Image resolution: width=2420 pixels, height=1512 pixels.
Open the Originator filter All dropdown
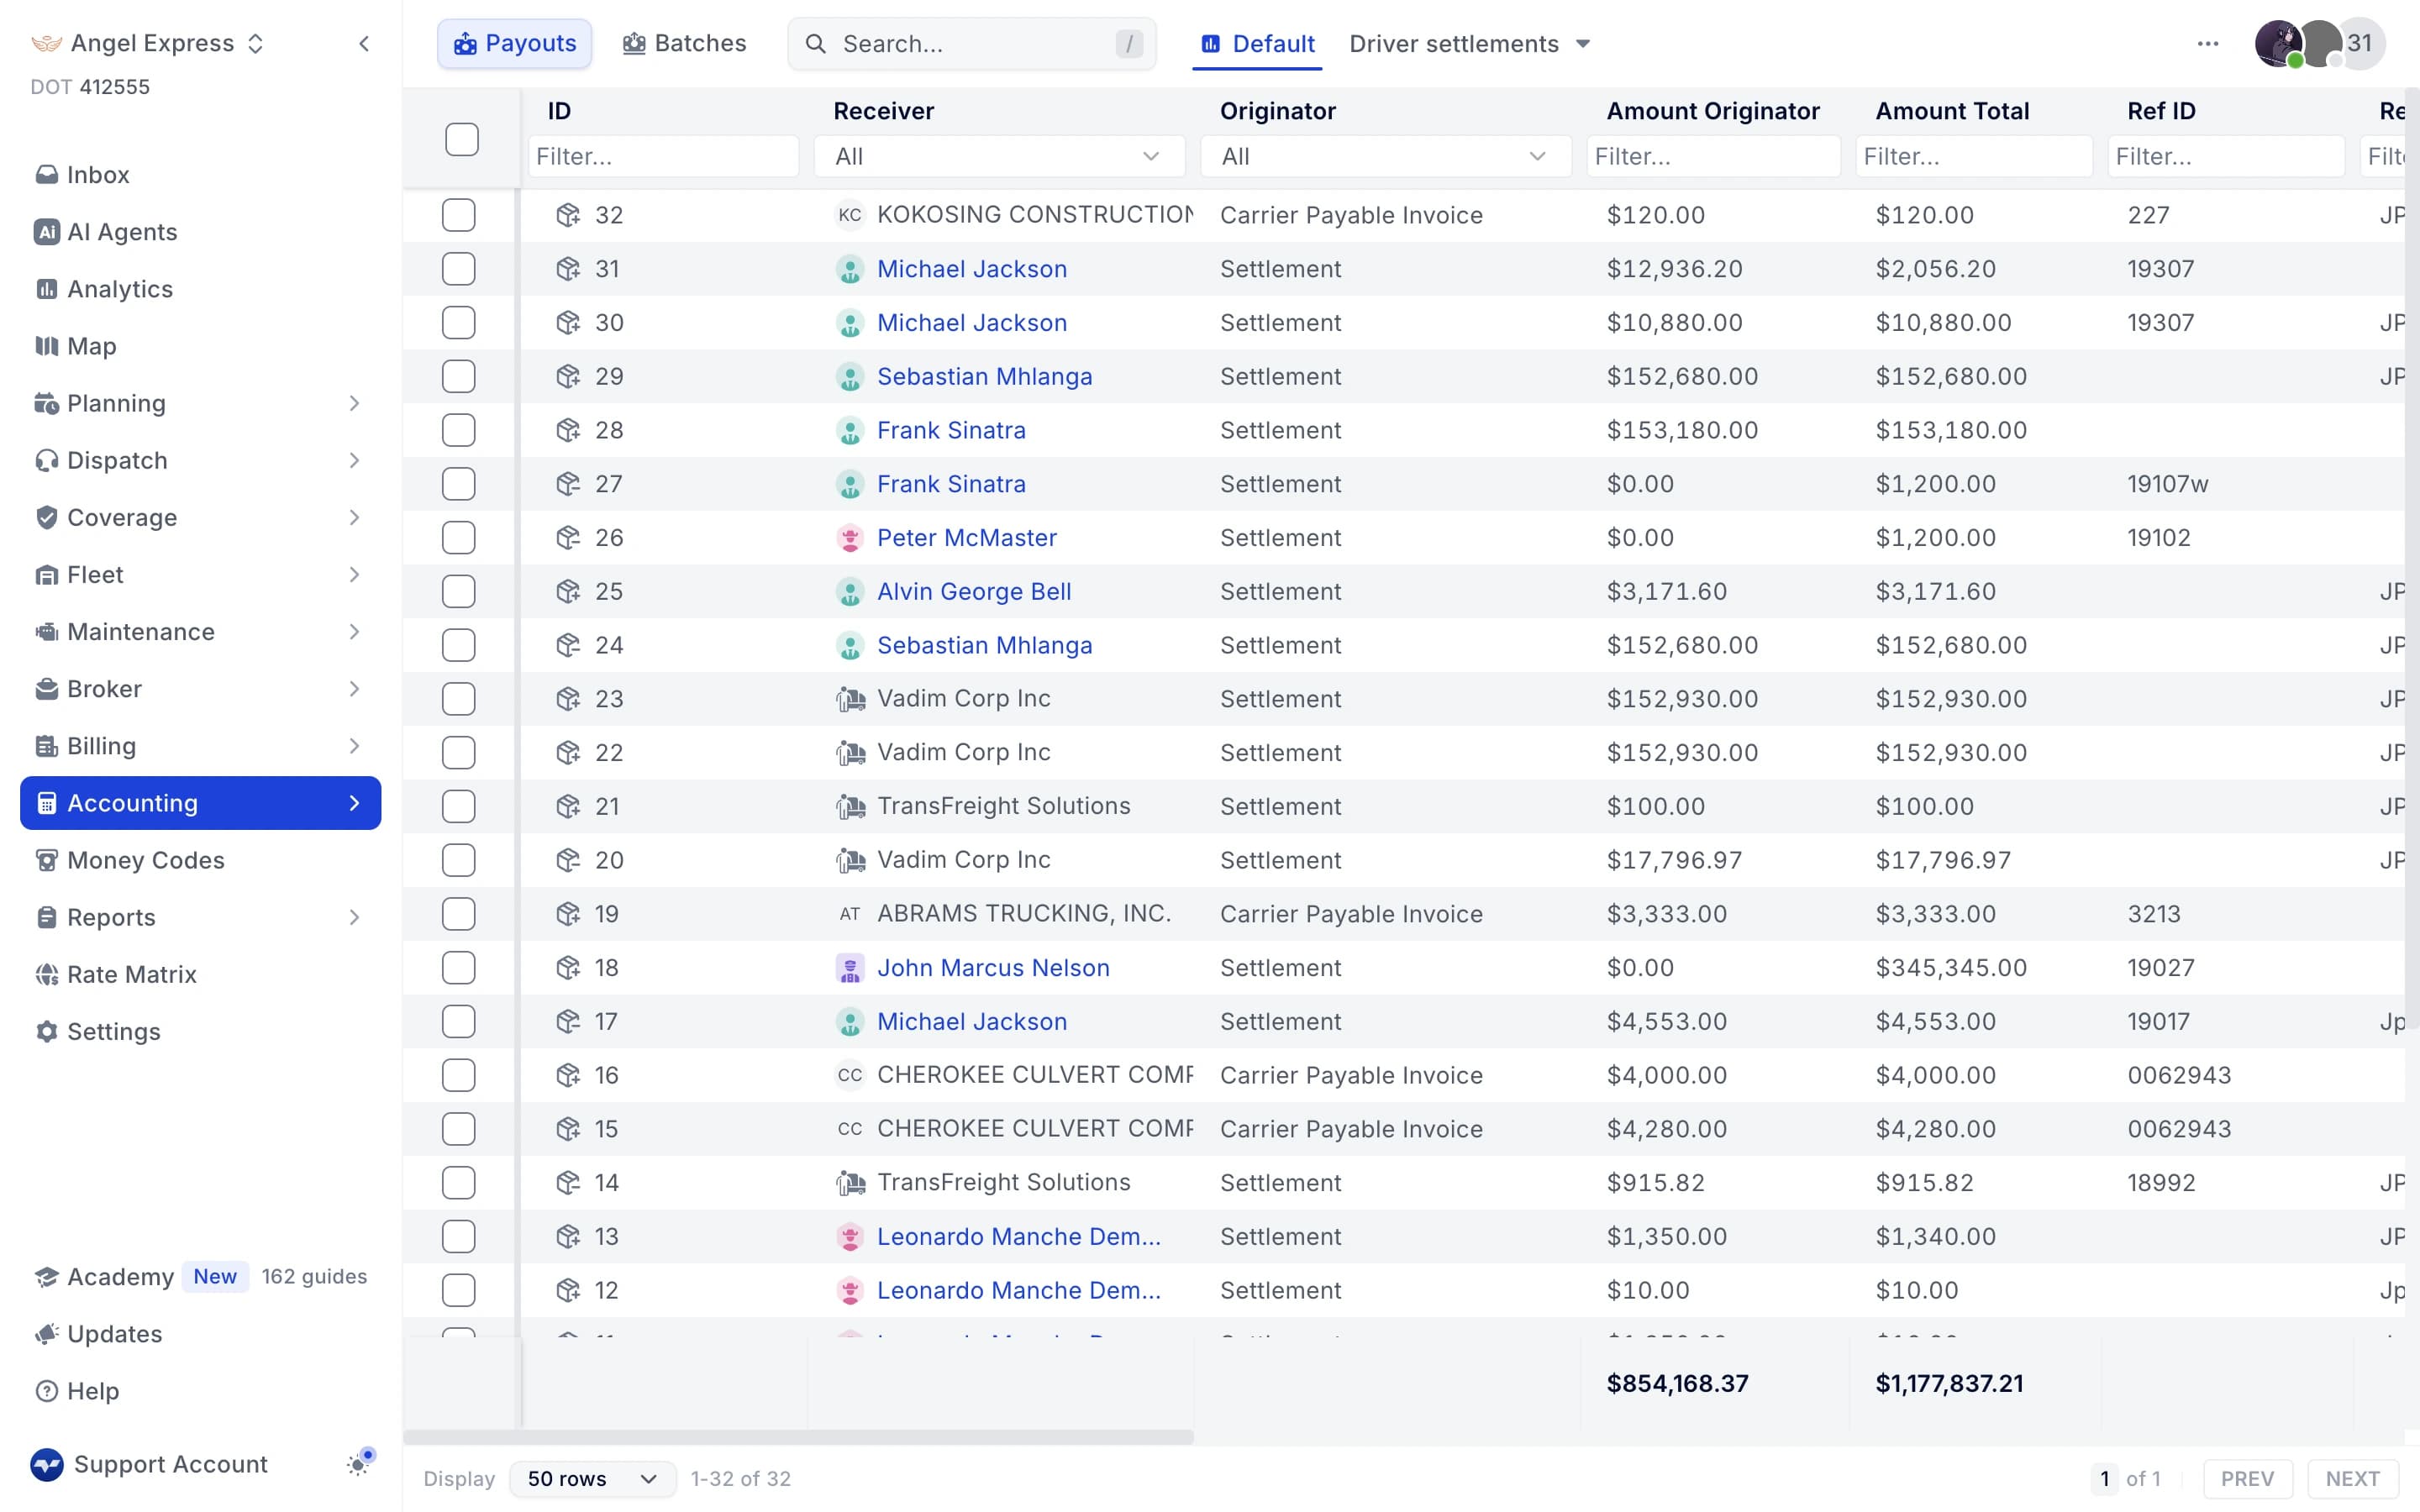pyautogui.click(x=1386, y=156)
